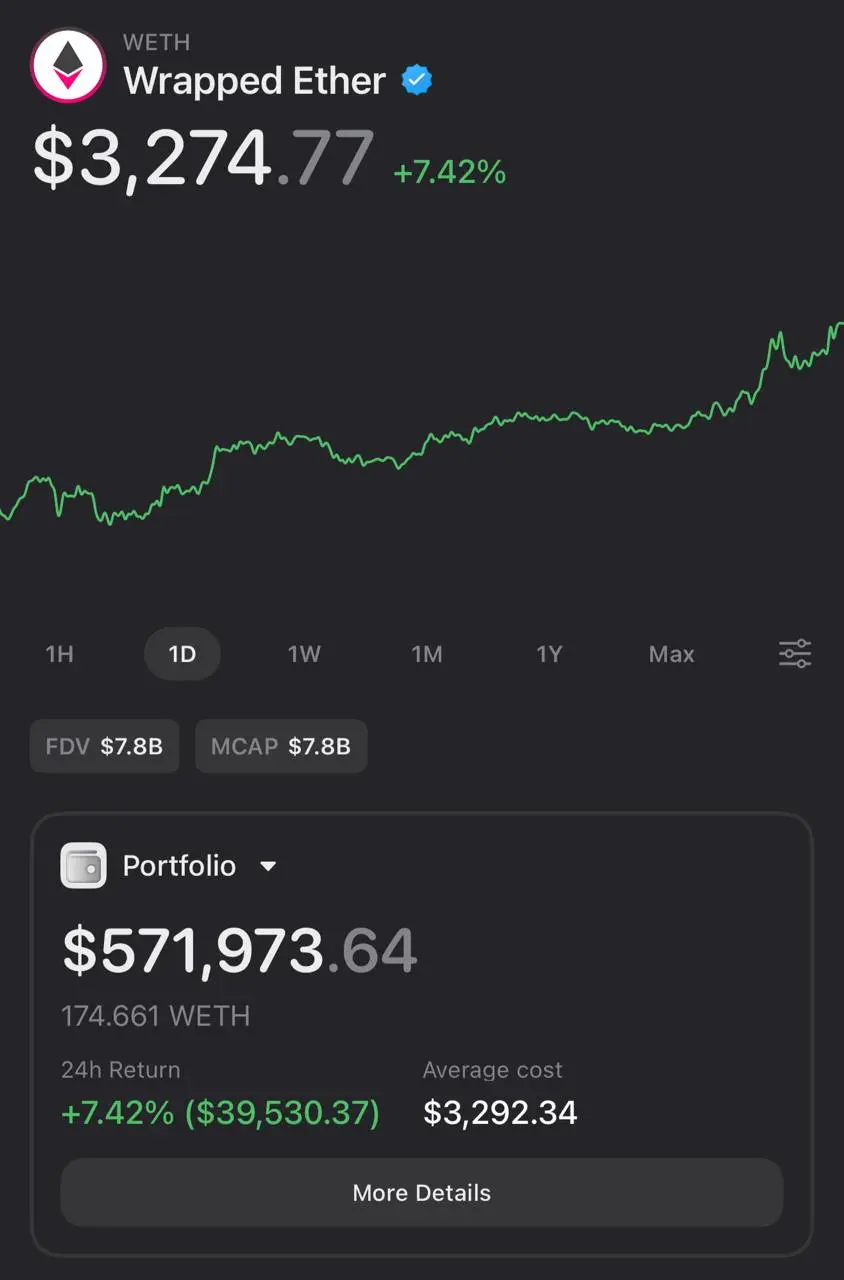The image size is (844, 1280).
Task: Show the Max price history
Action: pyautogui.click(x=672, y=654)
